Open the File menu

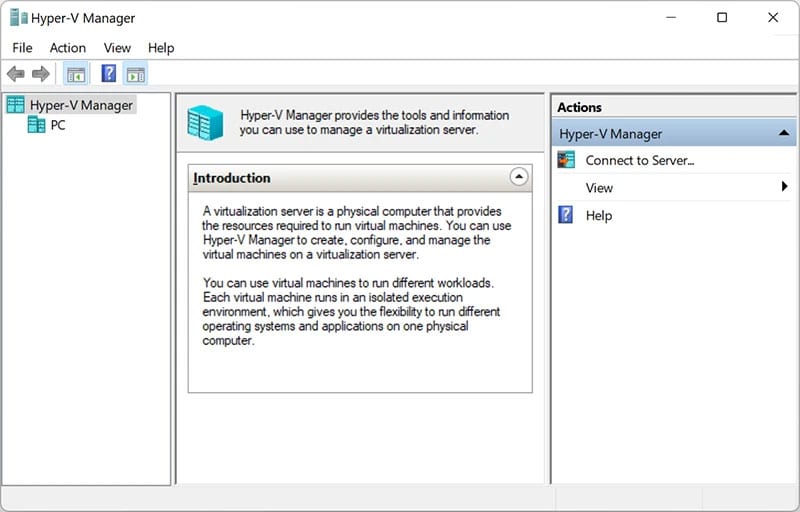pos(22,47)
